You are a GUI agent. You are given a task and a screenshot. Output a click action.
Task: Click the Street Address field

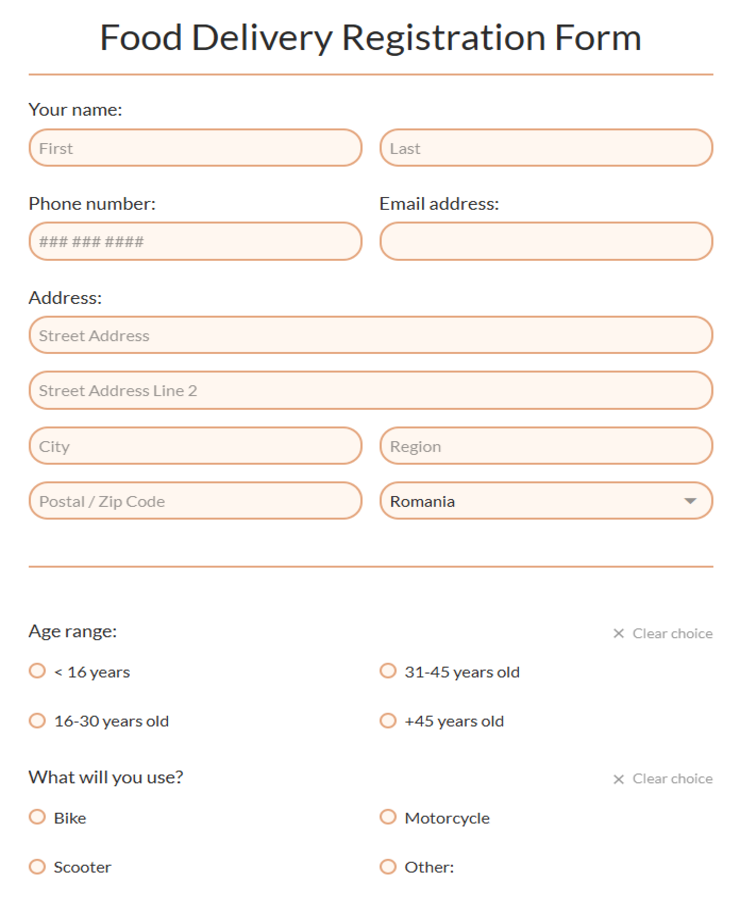coord(370,336)
